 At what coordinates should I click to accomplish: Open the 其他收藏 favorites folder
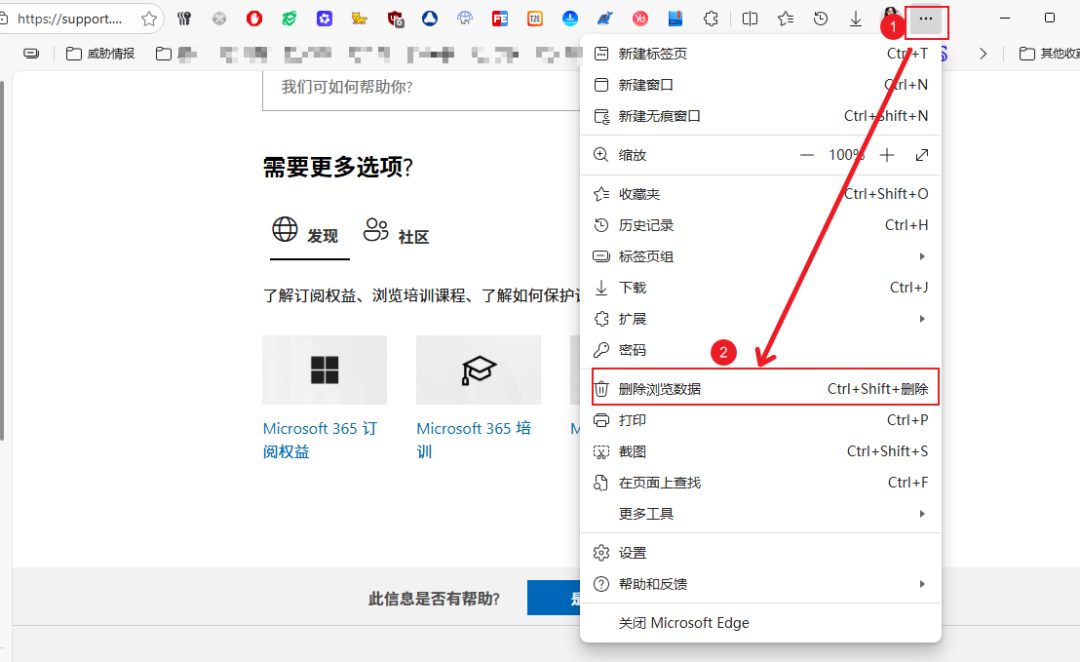coord(1049,53)
